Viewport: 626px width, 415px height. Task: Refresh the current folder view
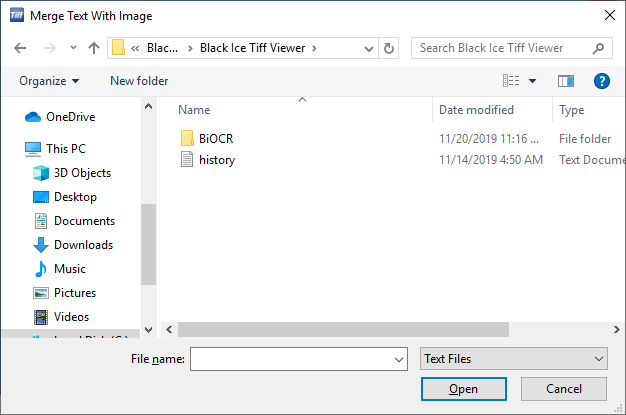pos(388,48)
